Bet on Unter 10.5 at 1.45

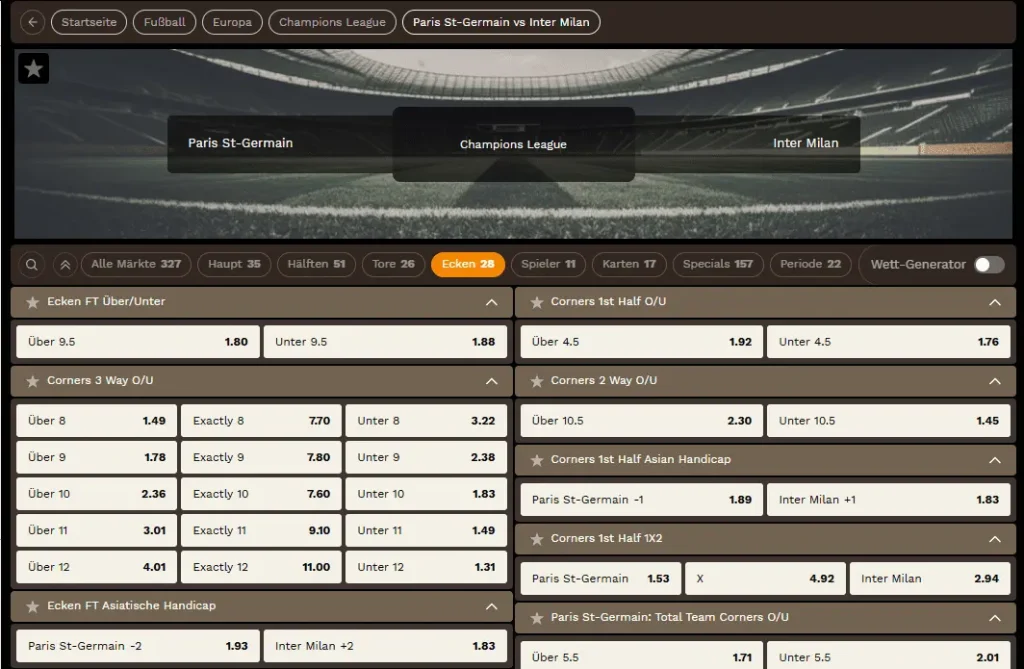pyautogui.click(x=889, y=421)
